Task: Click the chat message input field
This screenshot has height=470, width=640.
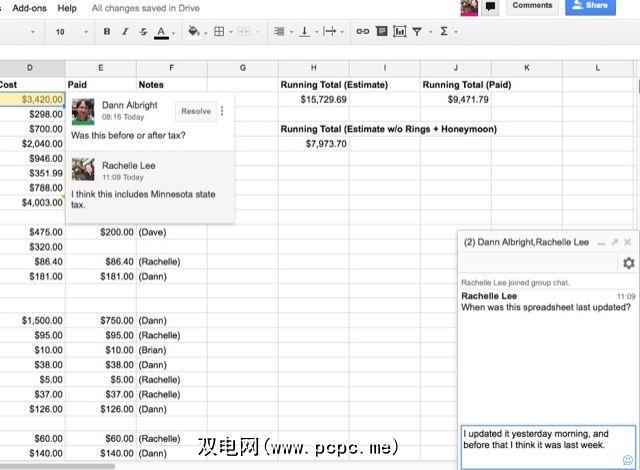Action: (x=548, y=447)
